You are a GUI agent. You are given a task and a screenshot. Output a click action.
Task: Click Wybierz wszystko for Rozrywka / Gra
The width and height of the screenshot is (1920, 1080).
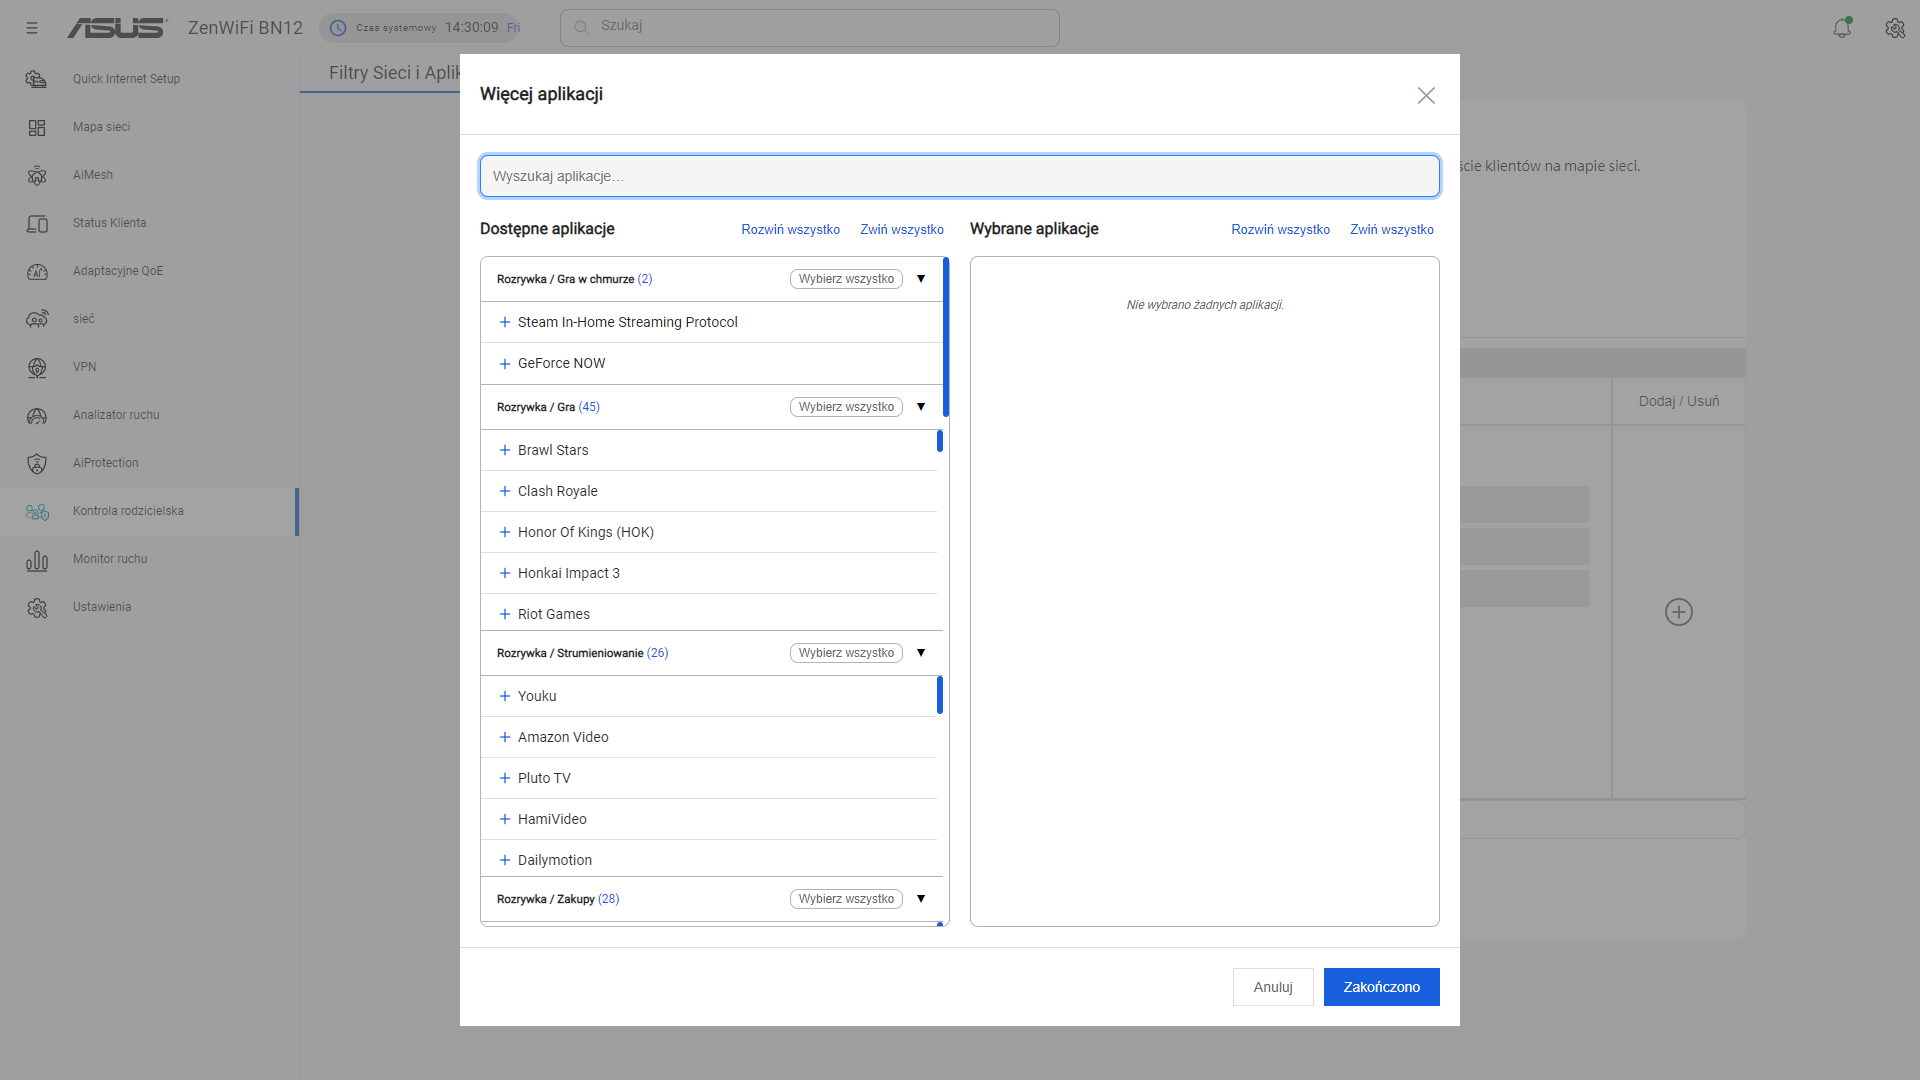click(x=846, y=407)
